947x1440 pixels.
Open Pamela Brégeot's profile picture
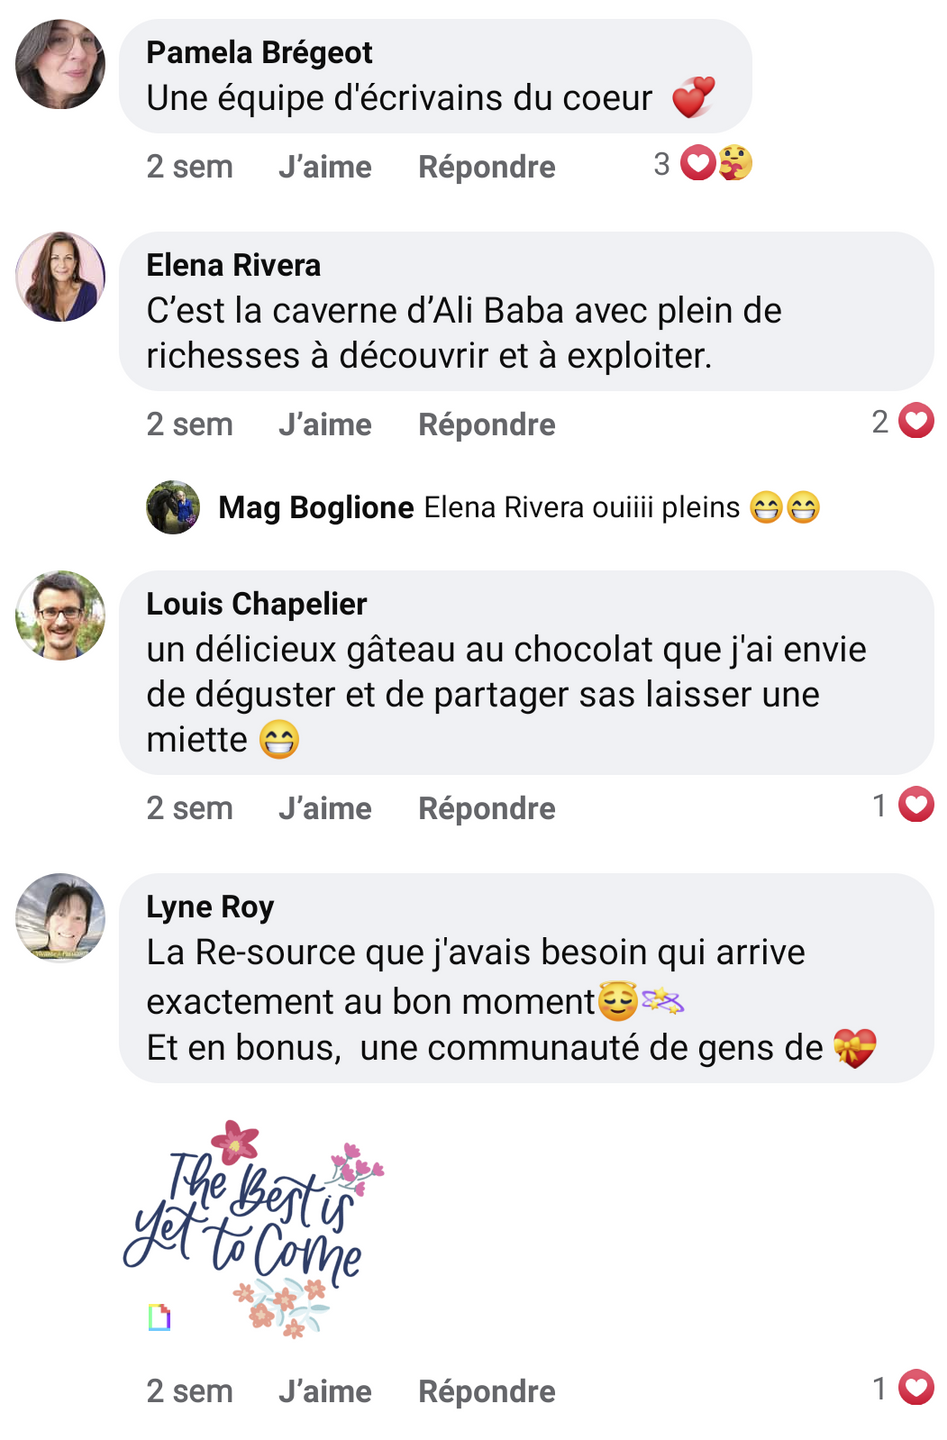(x=60, y=64)
